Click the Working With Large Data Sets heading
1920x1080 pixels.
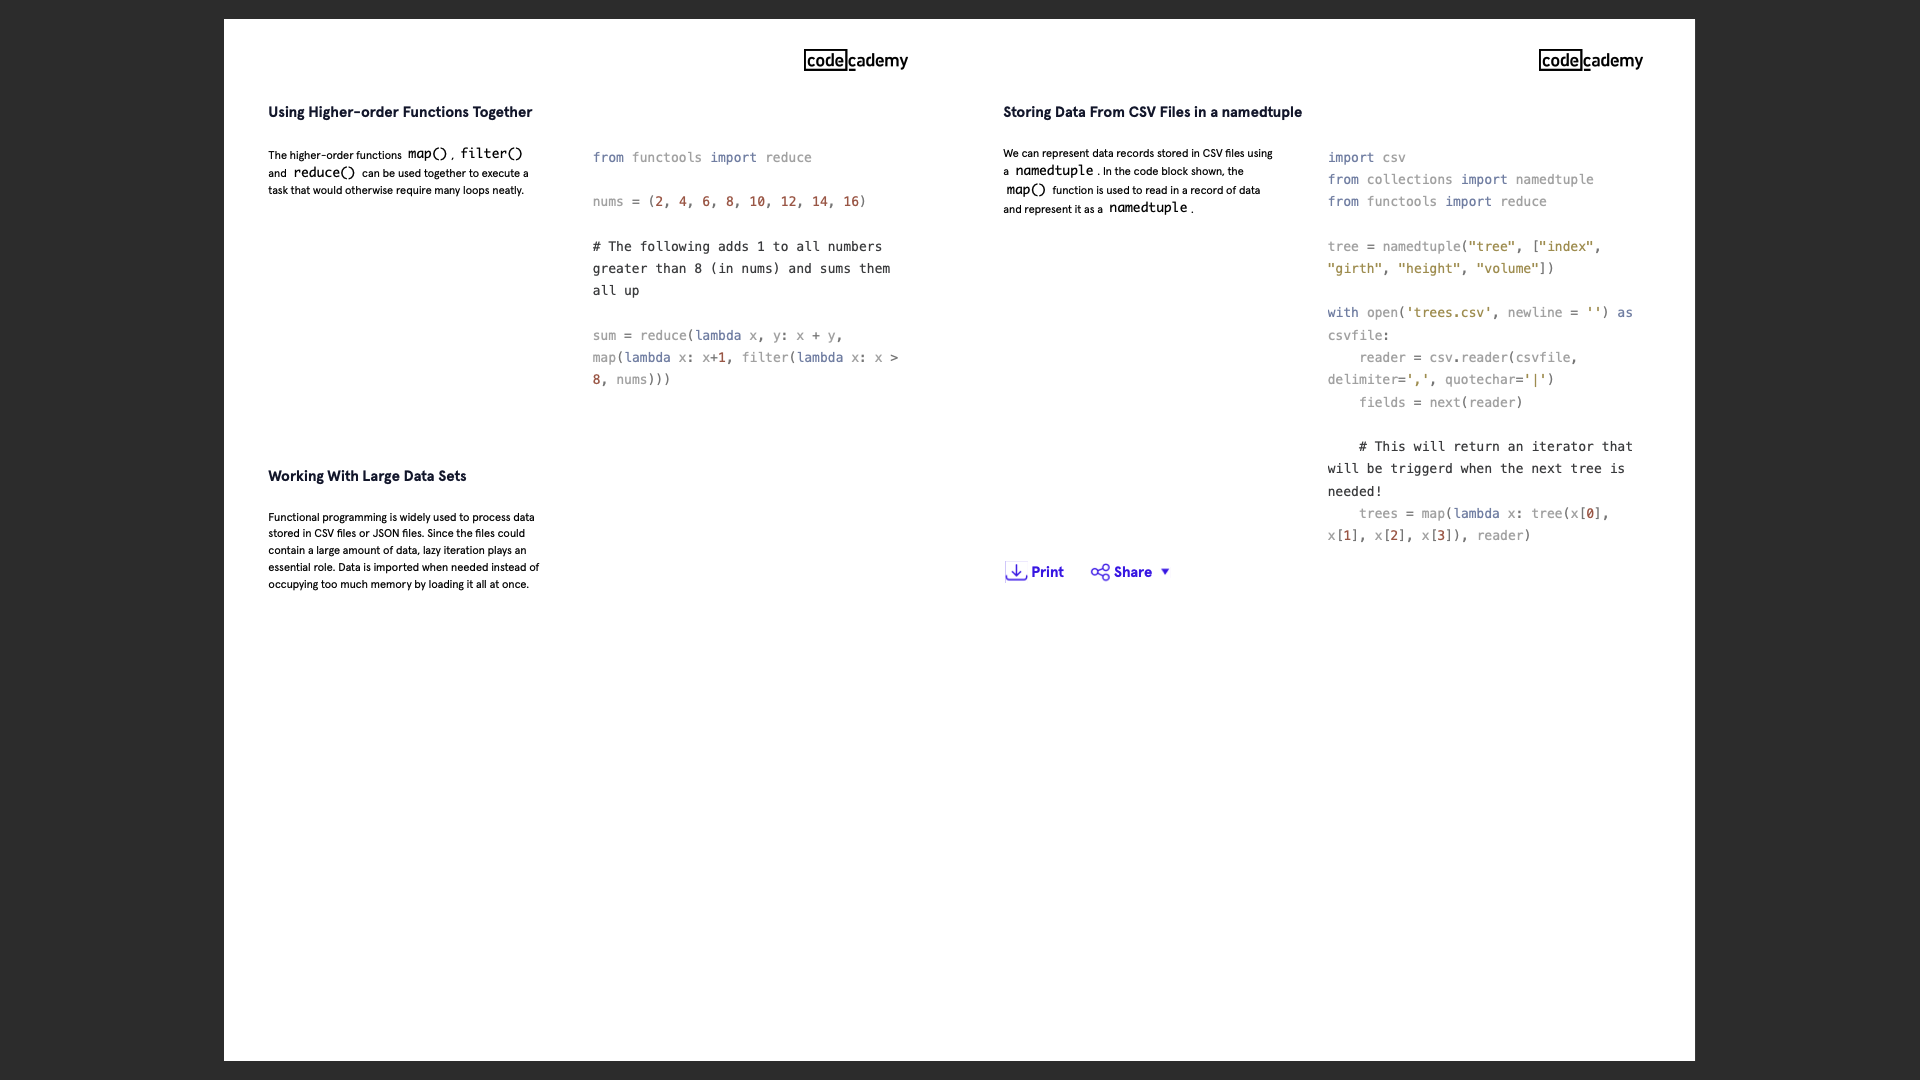tap(367, 476)
